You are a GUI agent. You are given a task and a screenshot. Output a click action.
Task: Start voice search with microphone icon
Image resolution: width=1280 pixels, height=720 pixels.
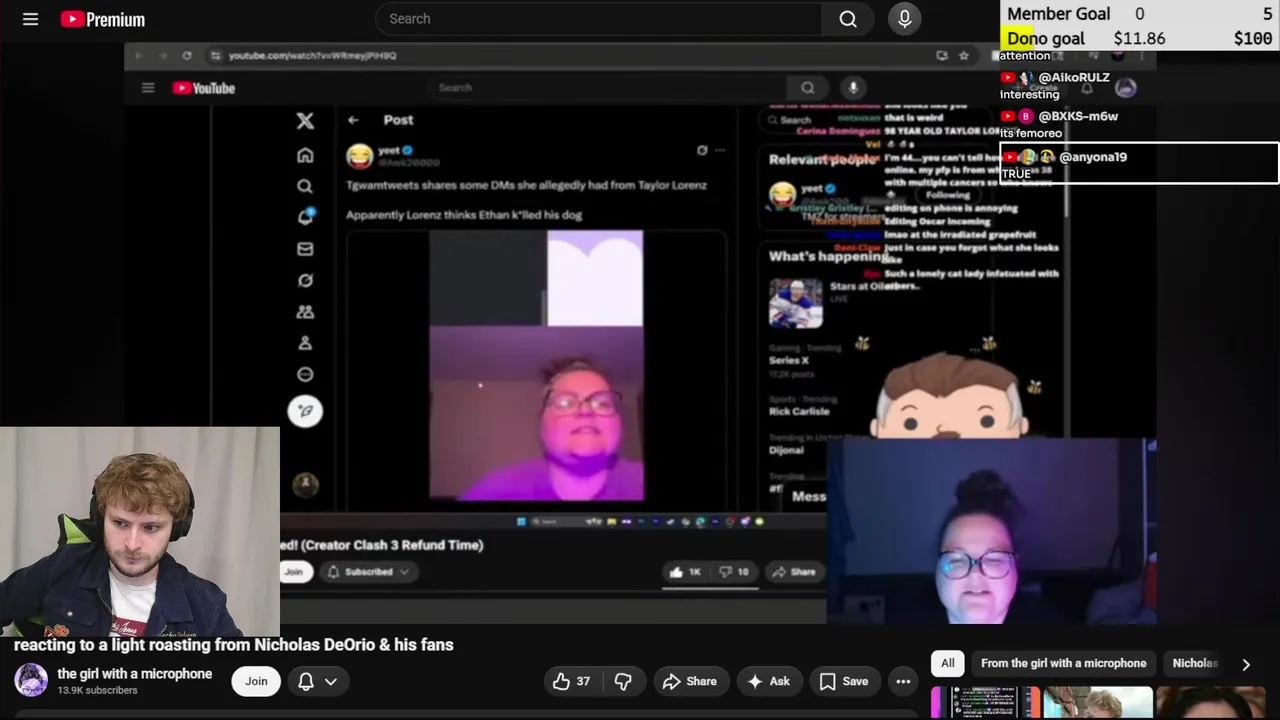point(905,19)
